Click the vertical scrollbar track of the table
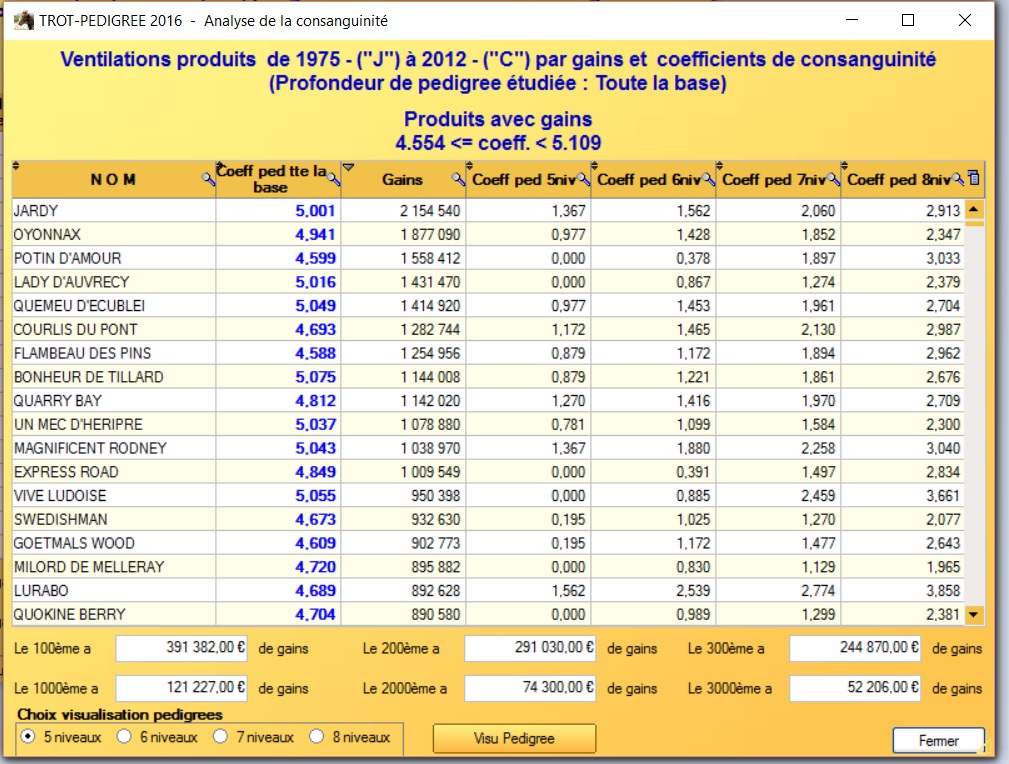The height and width of the screenshot is (764, 1009). (x=974, y=415)
